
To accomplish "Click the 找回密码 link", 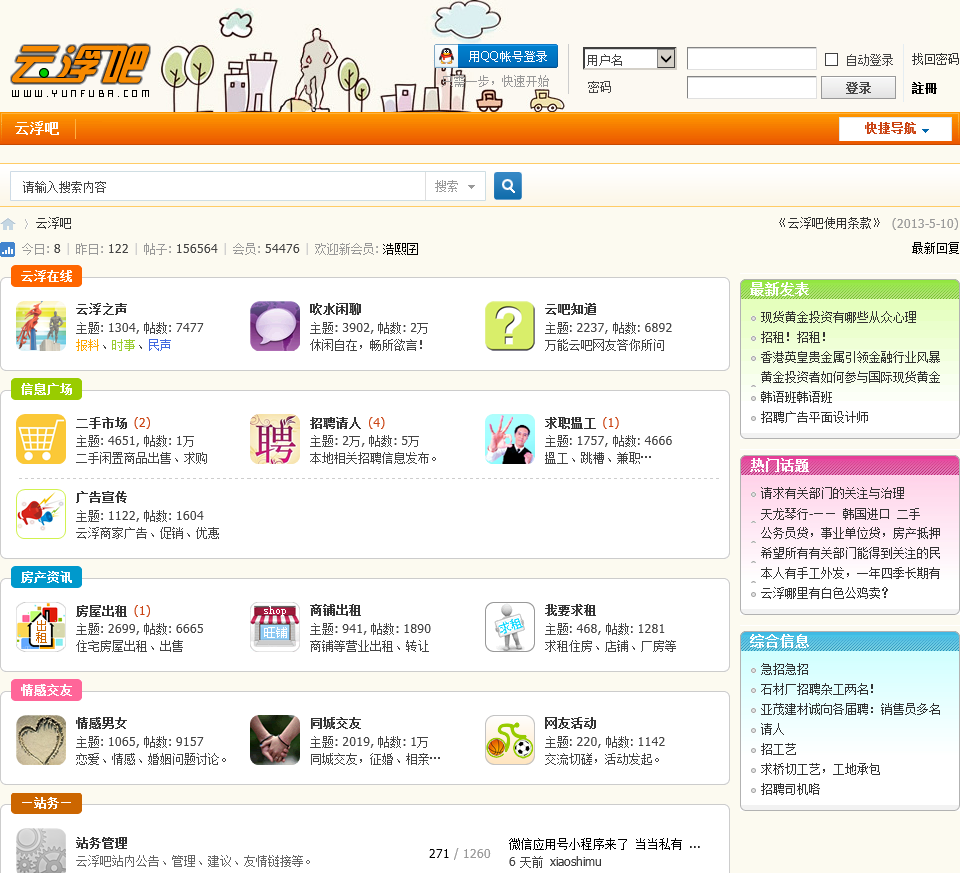I will pos(936,59).
